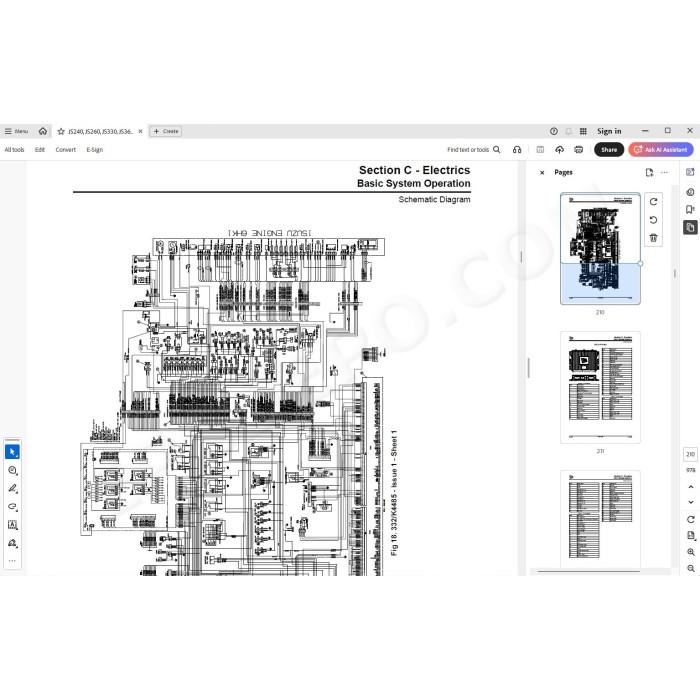The image size is (700, 700).
Task: Click the current page number box 210
Action: [690, 454]
